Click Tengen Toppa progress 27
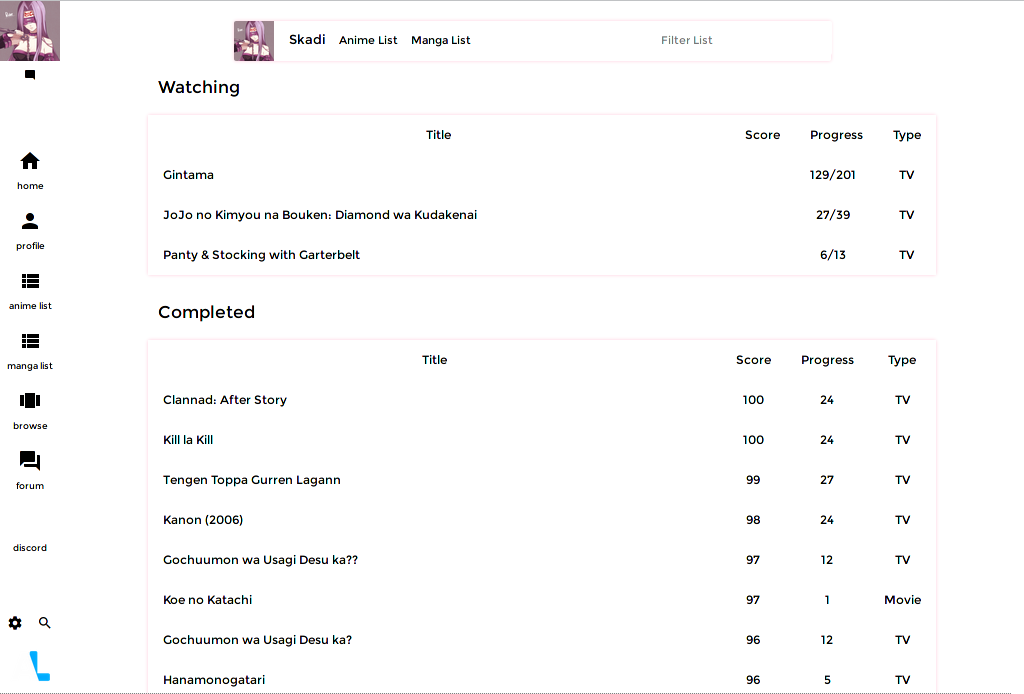This screenshot has height=694, width=1024. pyautogui.click(x=827, y=480)
